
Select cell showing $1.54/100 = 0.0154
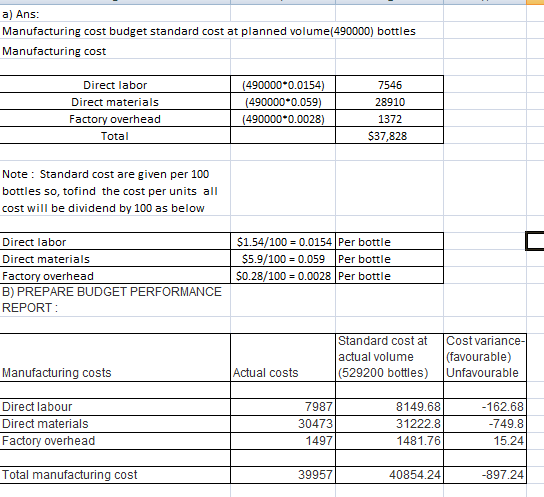click(283, 241)
